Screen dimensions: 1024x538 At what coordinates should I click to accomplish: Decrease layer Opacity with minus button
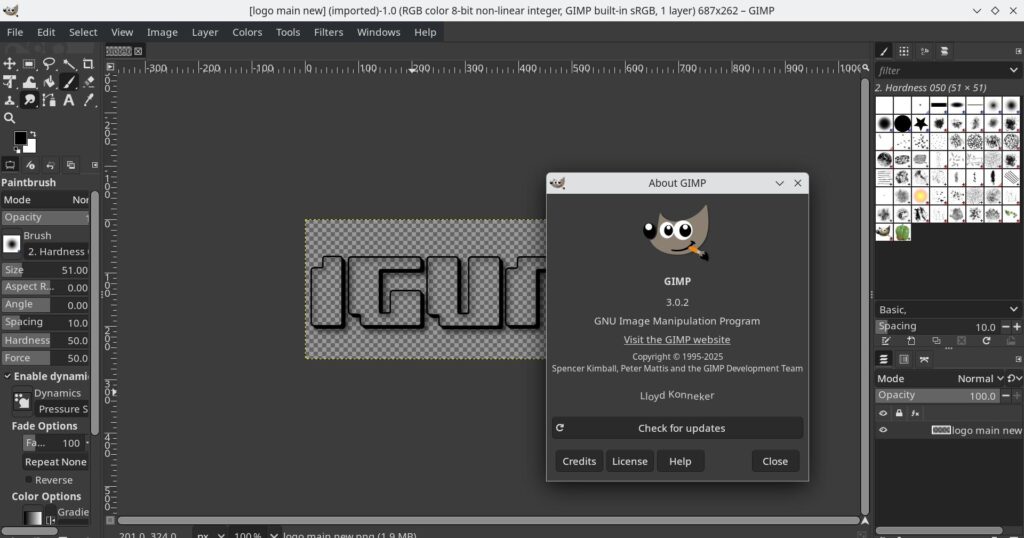(x=1006, y=396)
